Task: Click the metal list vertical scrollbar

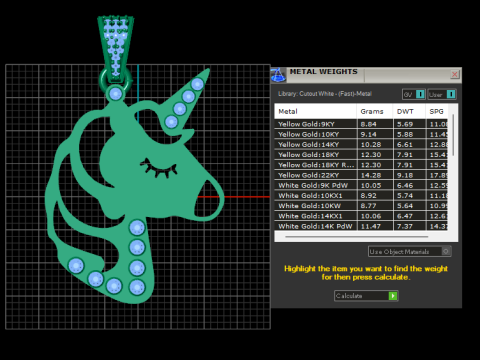Action: 453,135
